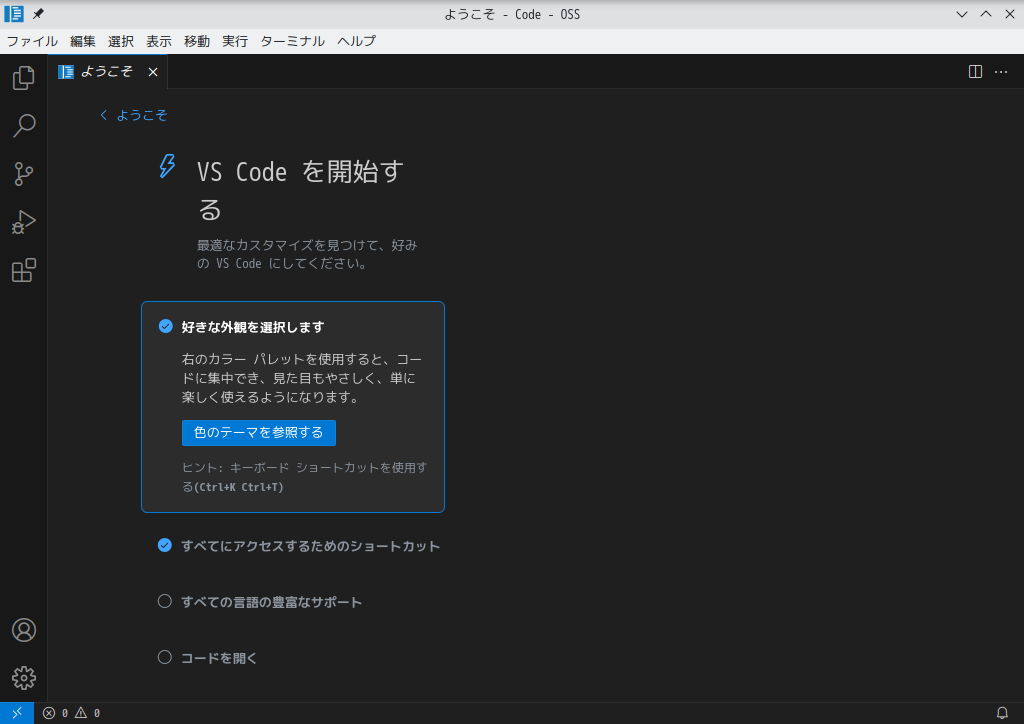The image size is (1024, 724).
Task: Open the ヘルプ menu
Action: (357, 41)
